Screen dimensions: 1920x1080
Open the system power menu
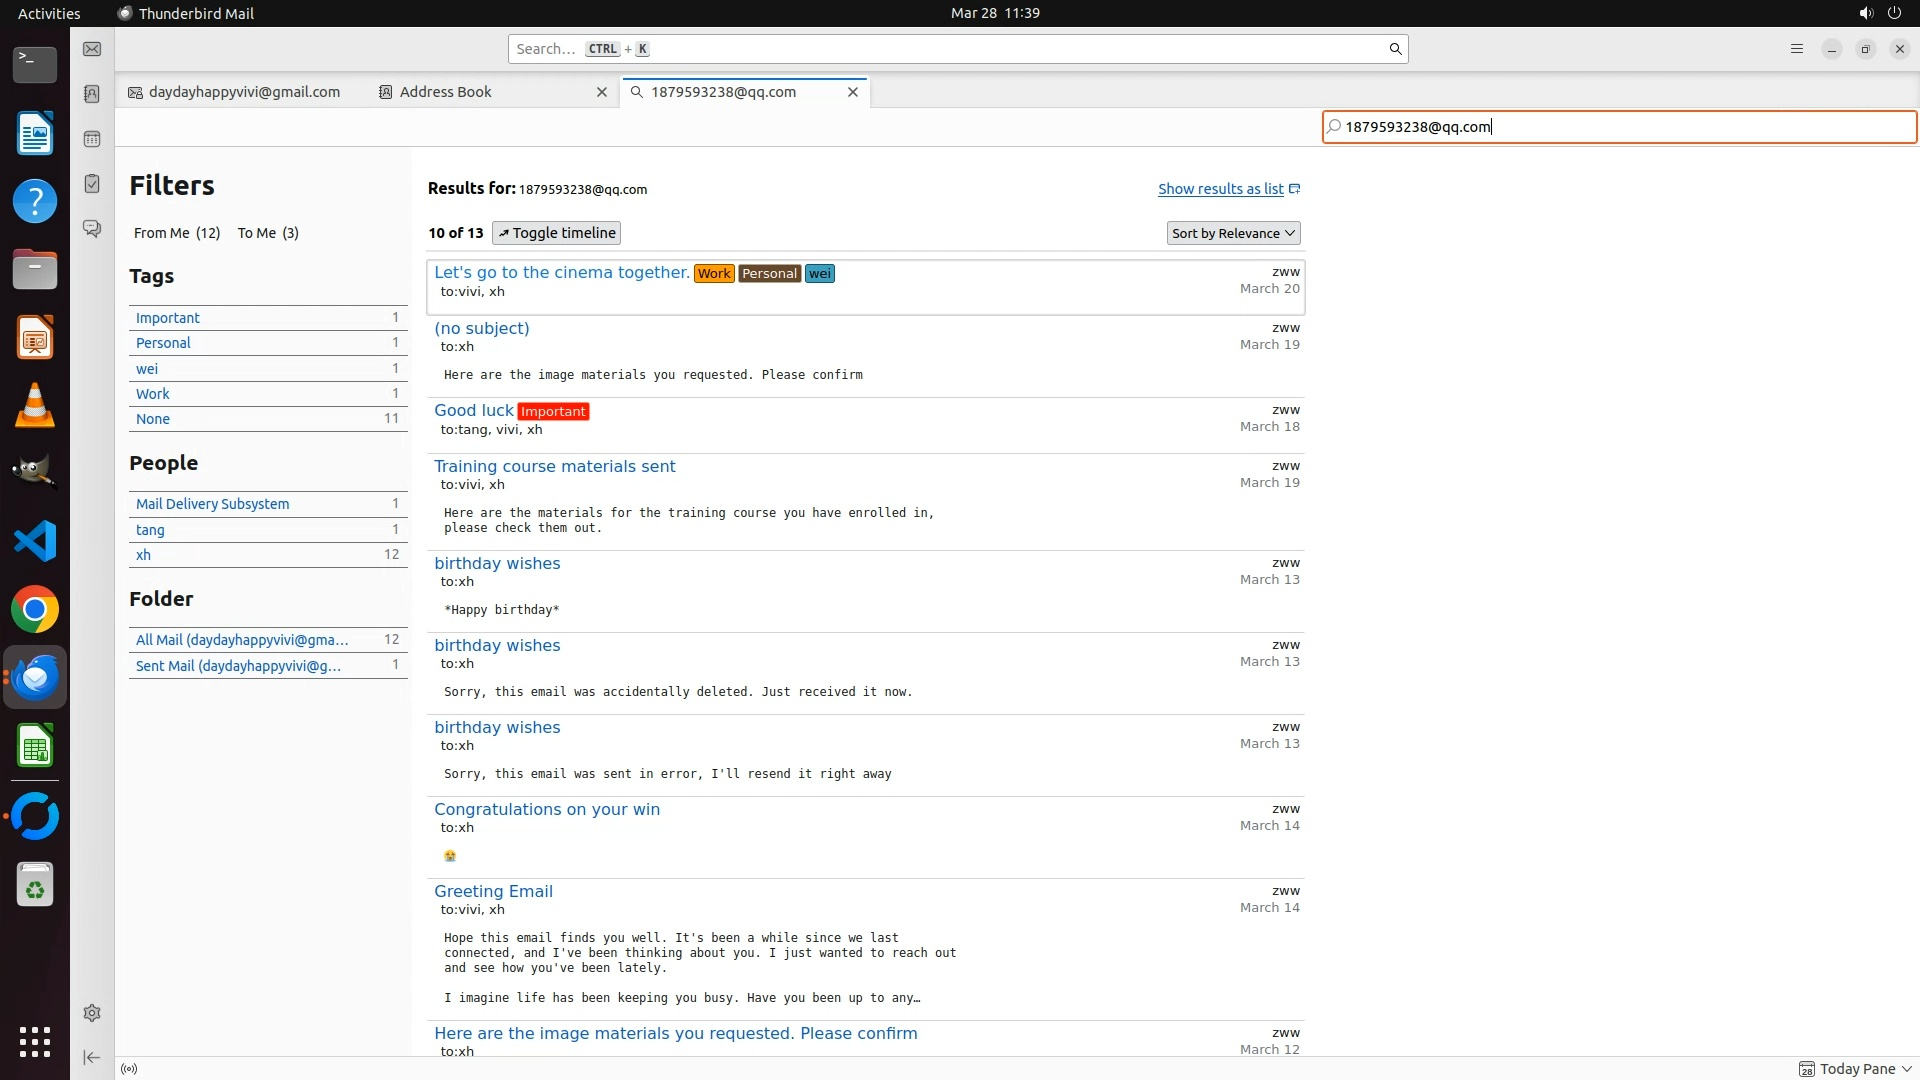point(1894,13)
